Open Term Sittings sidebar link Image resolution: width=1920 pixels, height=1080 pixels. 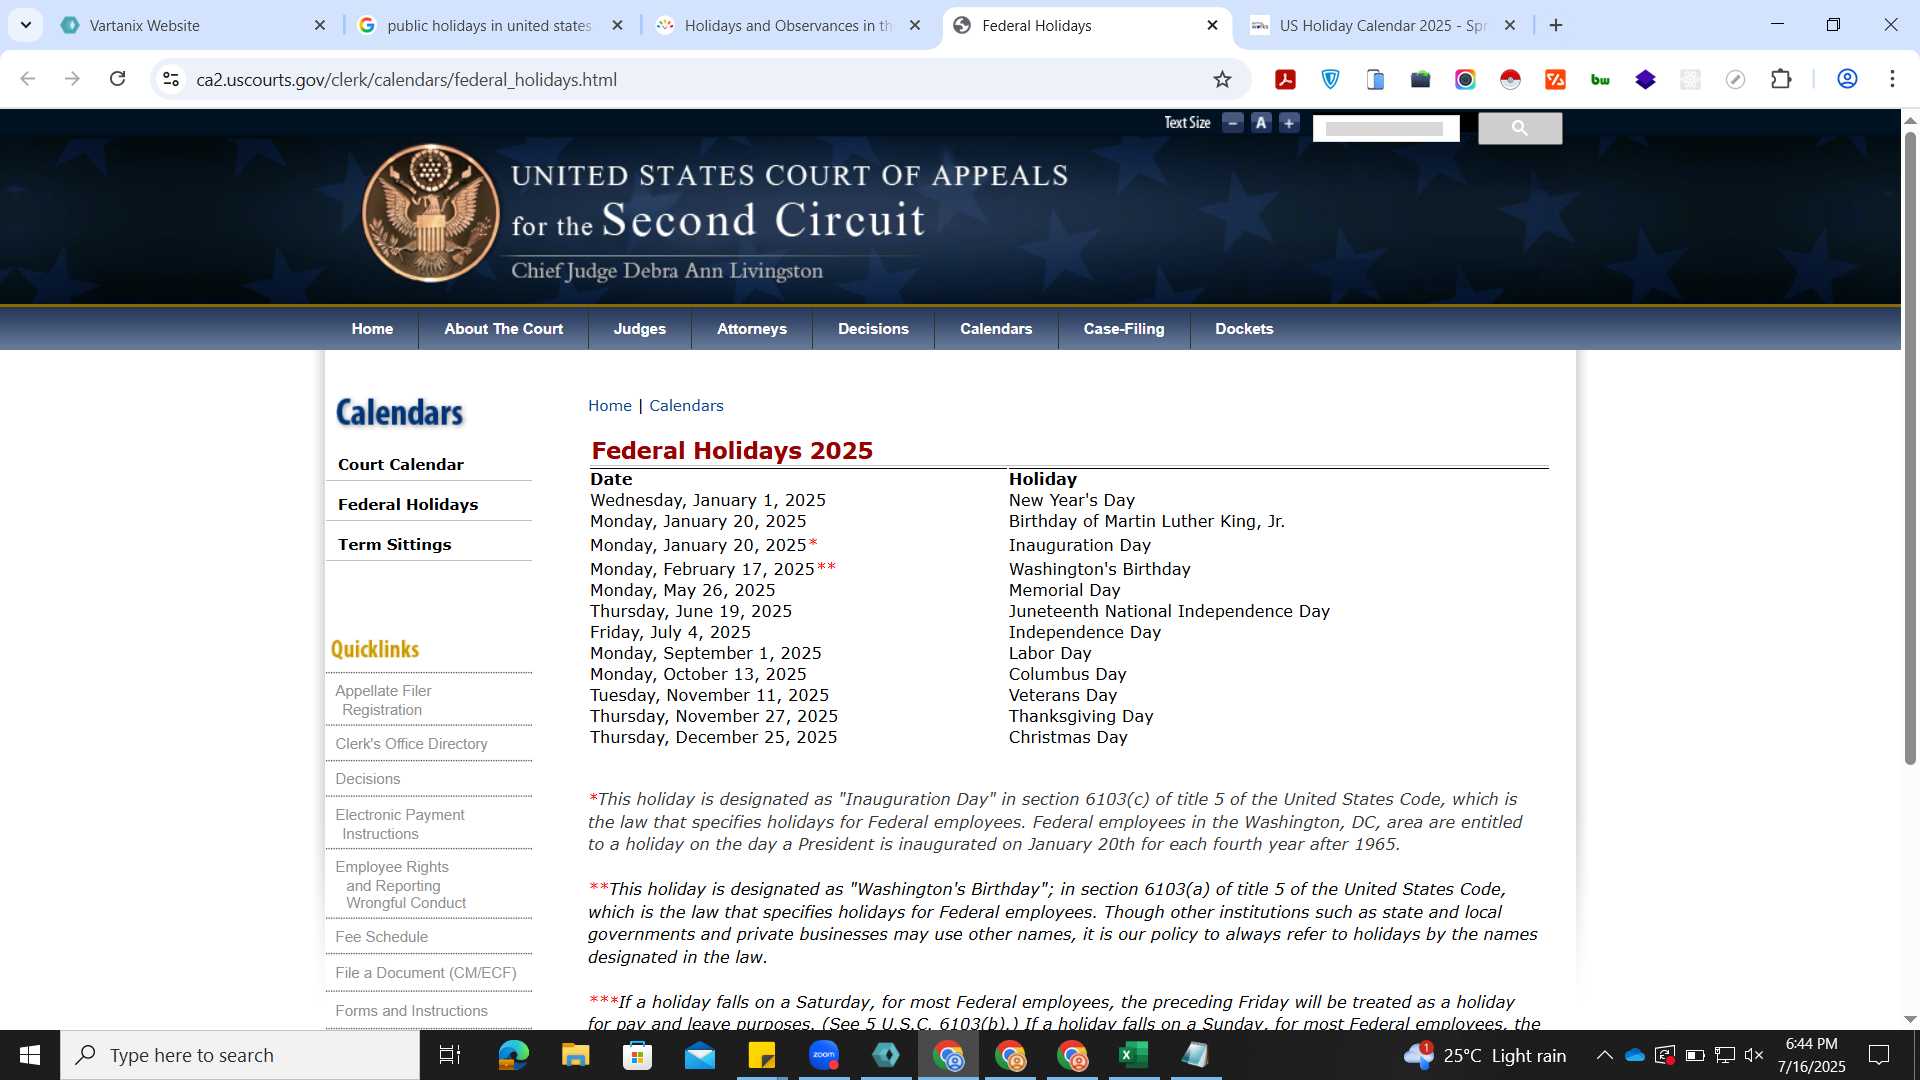(395, 545)
